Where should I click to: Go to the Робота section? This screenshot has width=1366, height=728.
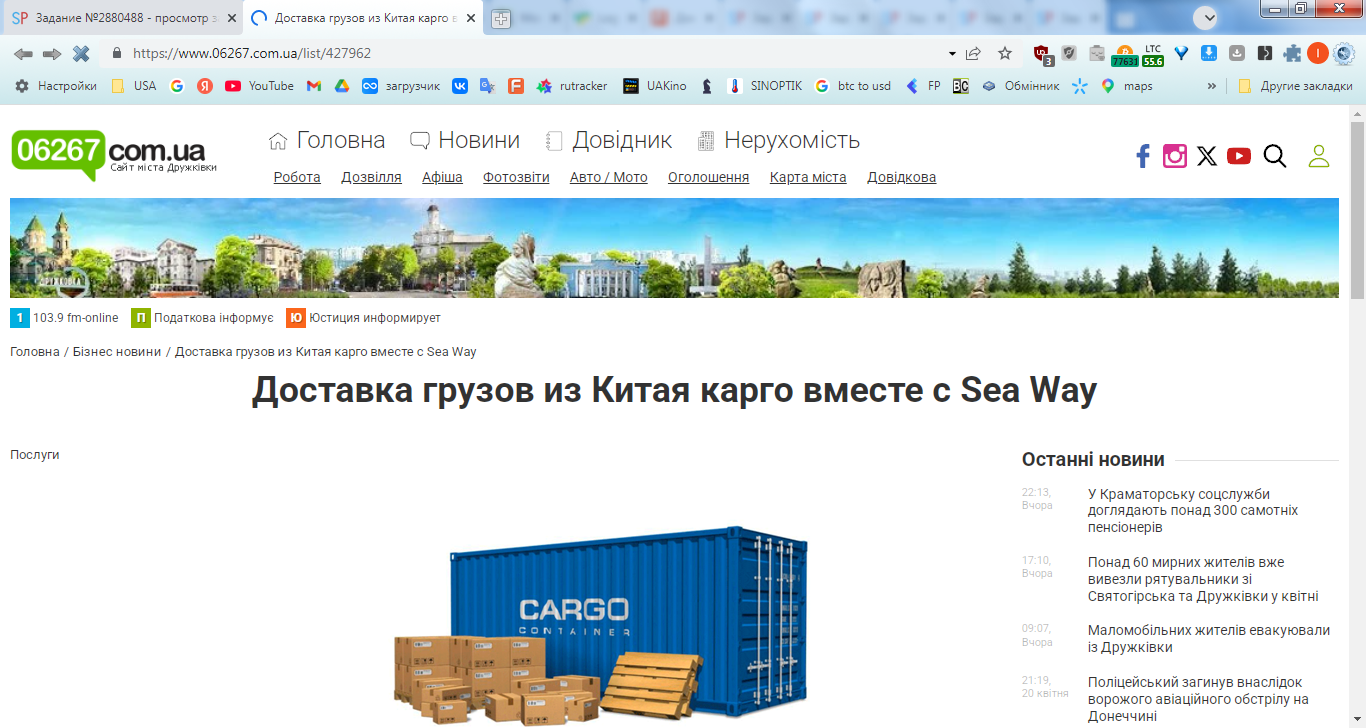297,177
